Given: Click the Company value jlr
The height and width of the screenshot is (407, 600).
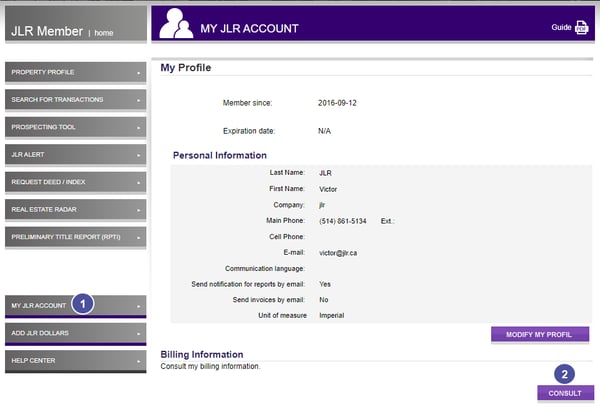Looking at the screenshot, I should [x=322, y=205].
